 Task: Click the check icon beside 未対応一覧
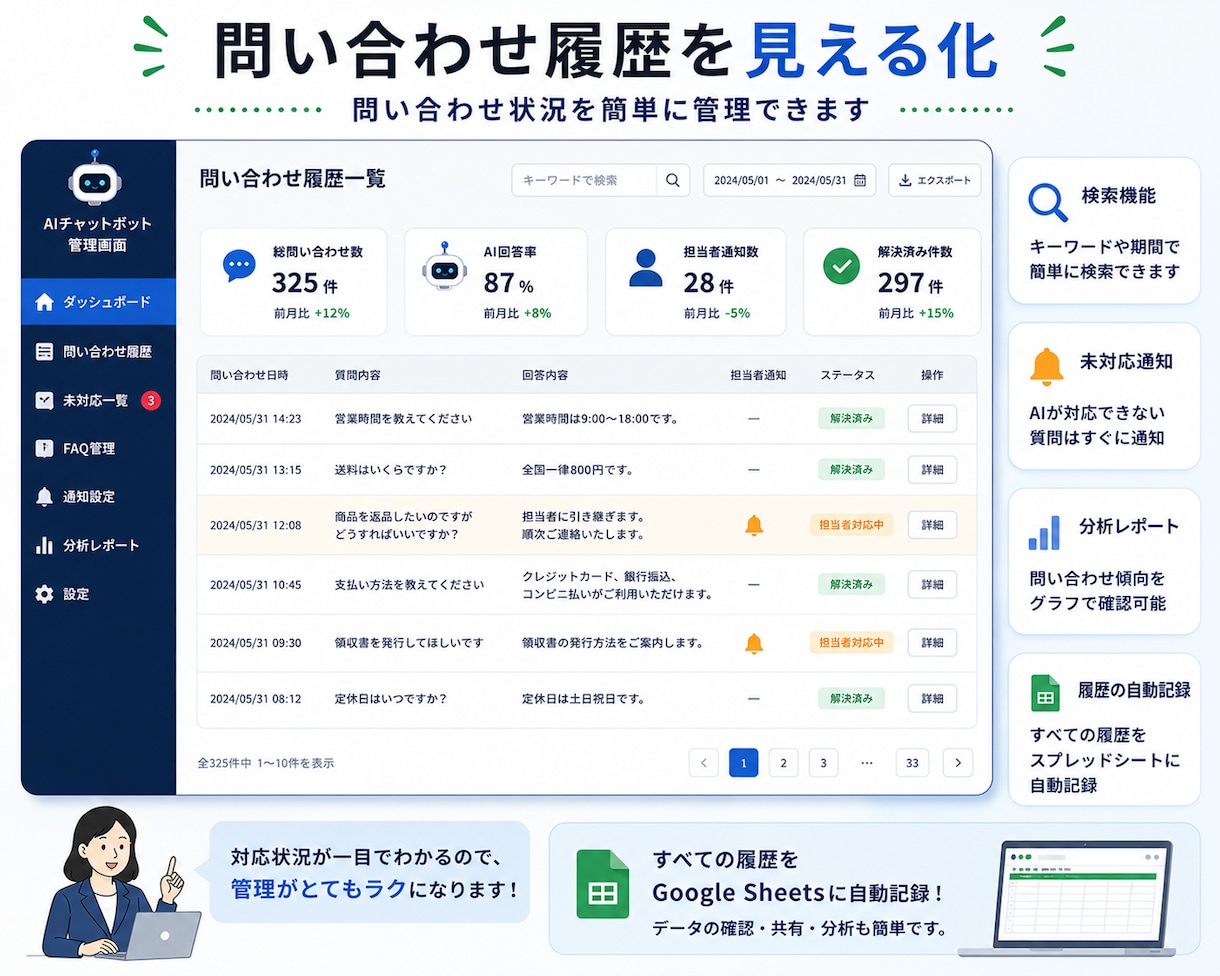click(43, 400)
